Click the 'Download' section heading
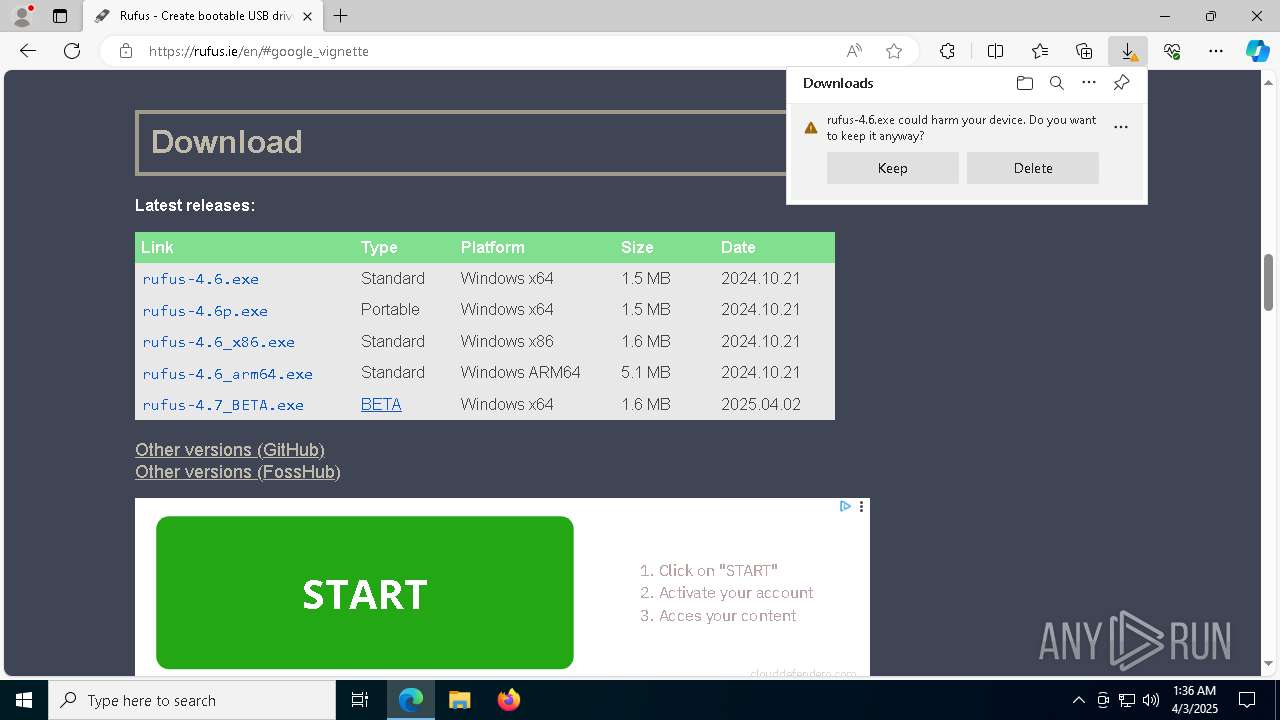Viewport: 1280px width, 720px height. click(227, 142)
